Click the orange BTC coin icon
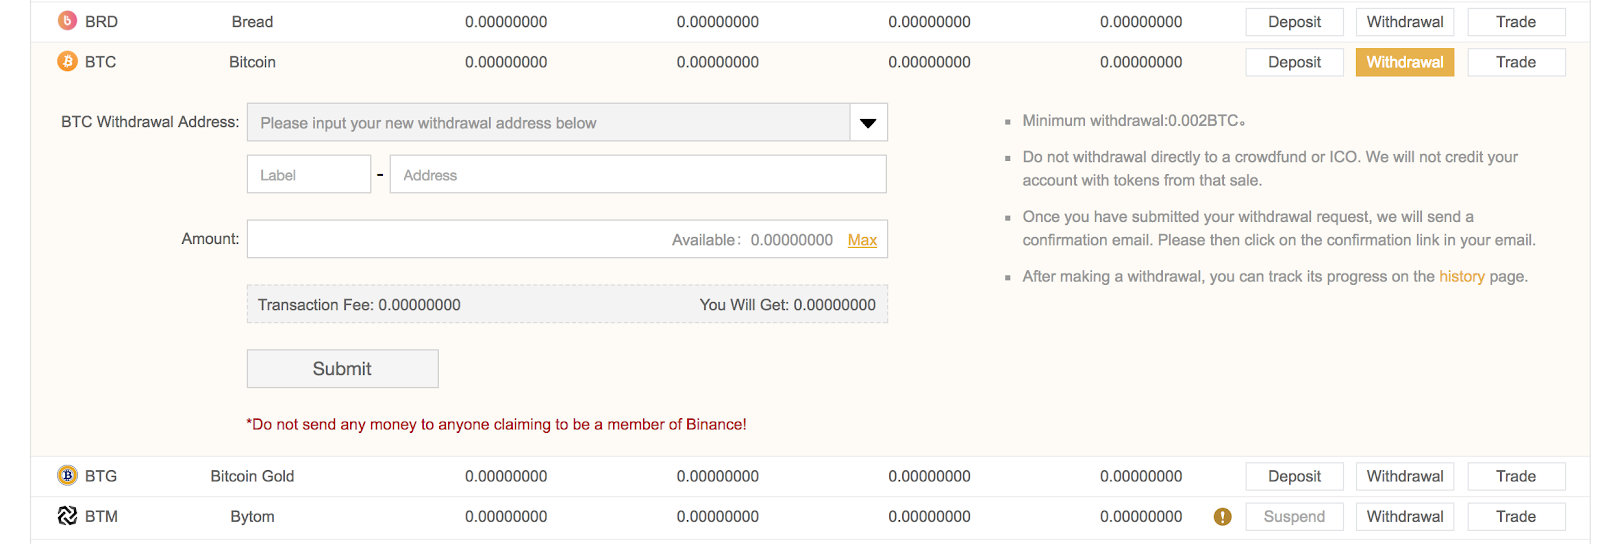Screen dimensions: 1600x544 pos(67,62)
